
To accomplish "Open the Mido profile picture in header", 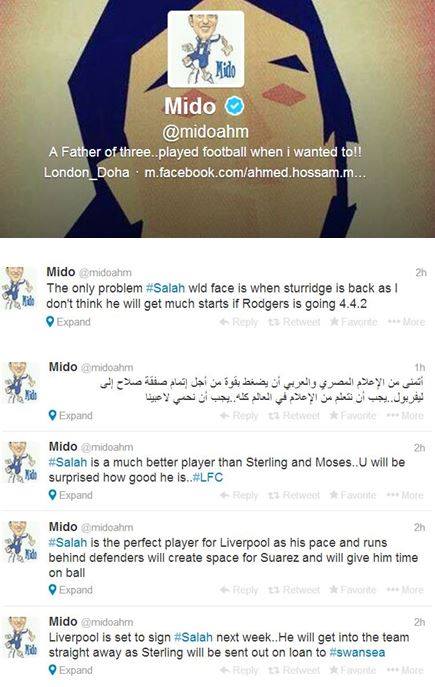I will coord(206,49).
